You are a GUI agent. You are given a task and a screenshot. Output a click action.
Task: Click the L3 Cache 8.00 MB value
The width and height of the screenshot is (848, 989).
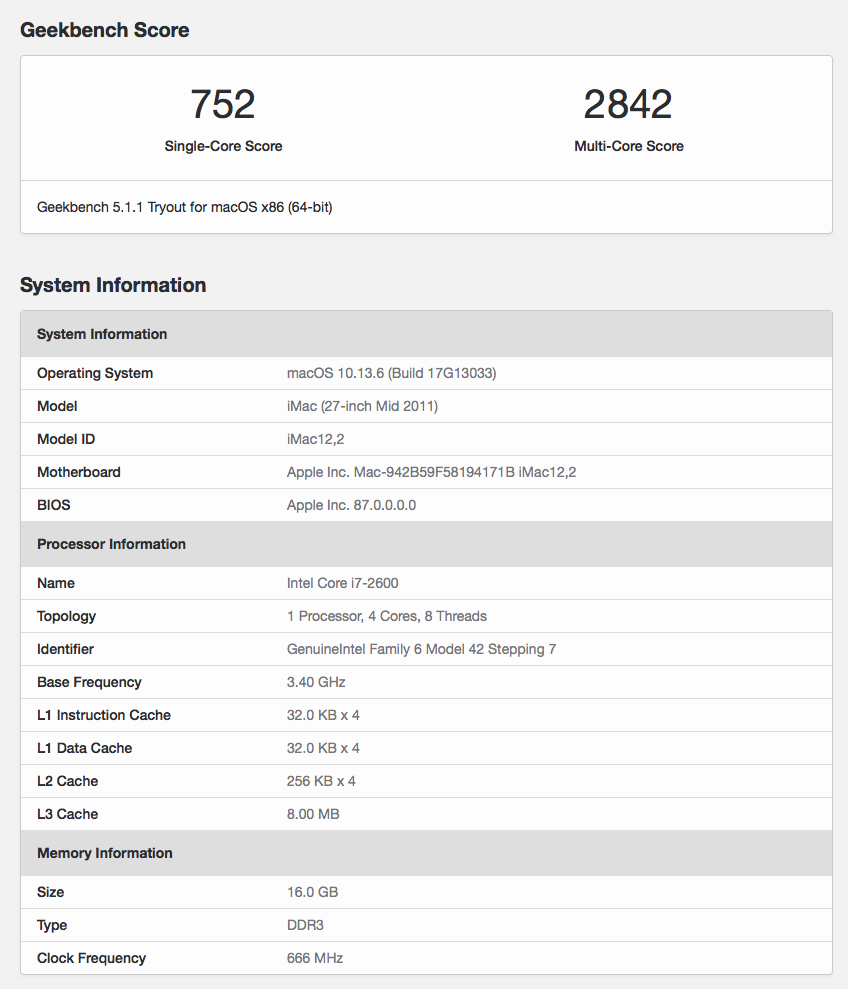tap(313, 814)
